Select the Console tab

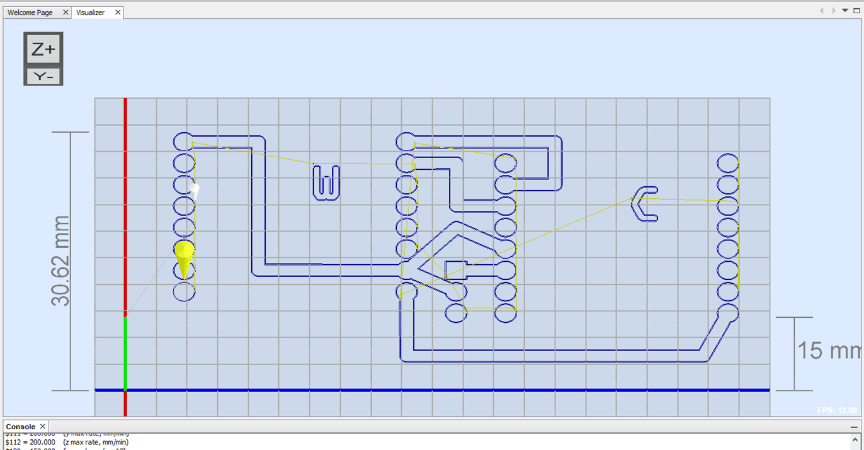(x=20, y=426)
